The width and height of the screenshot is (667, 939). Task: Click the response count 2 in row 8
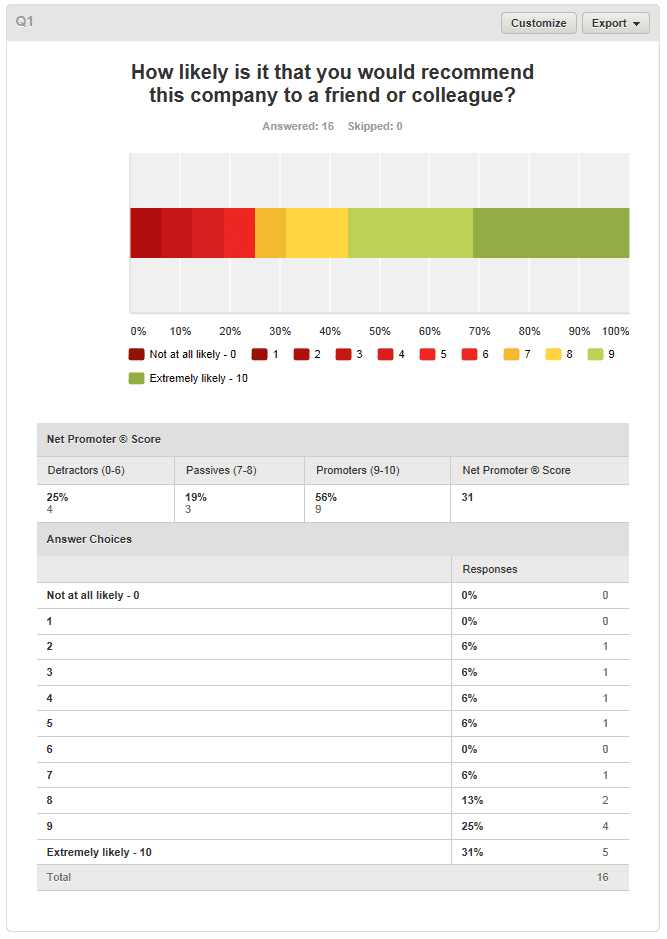tap(605, 800)
